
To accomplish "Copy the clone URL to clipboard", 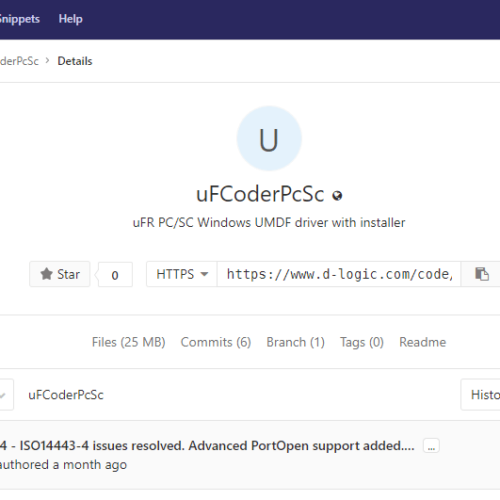I will tap(481, 274).
